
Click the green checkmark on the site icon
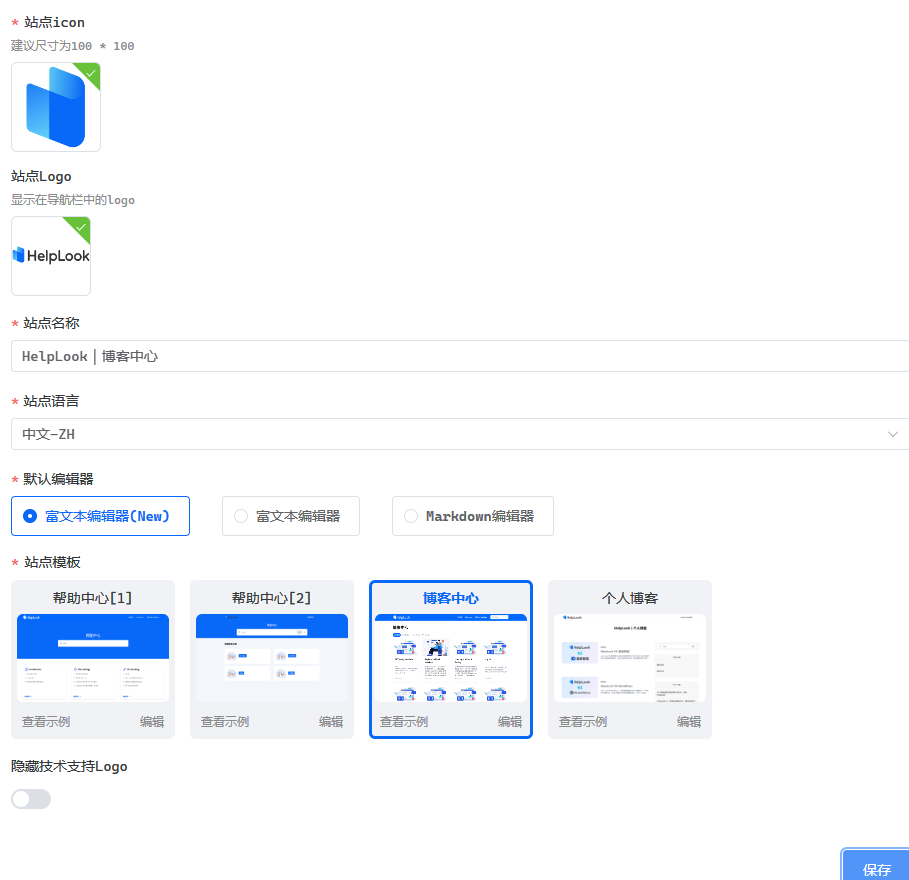[x=89, y=73]
